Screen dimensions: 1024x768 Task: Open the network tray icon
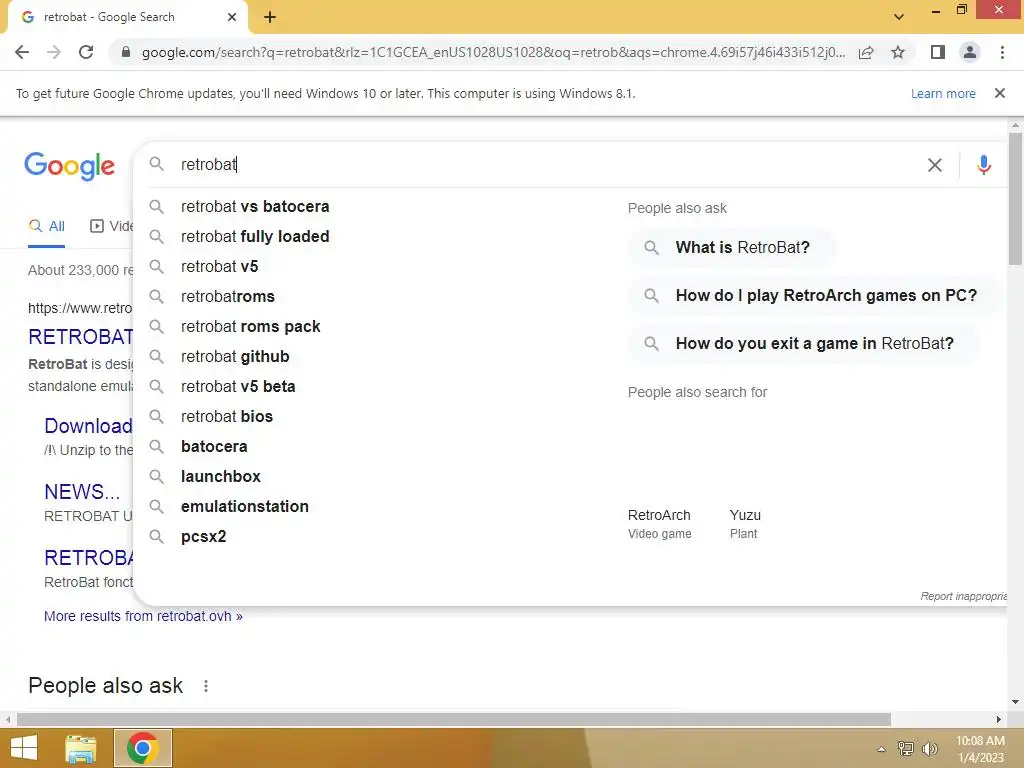pyautogui.click(x=906, y=748)
